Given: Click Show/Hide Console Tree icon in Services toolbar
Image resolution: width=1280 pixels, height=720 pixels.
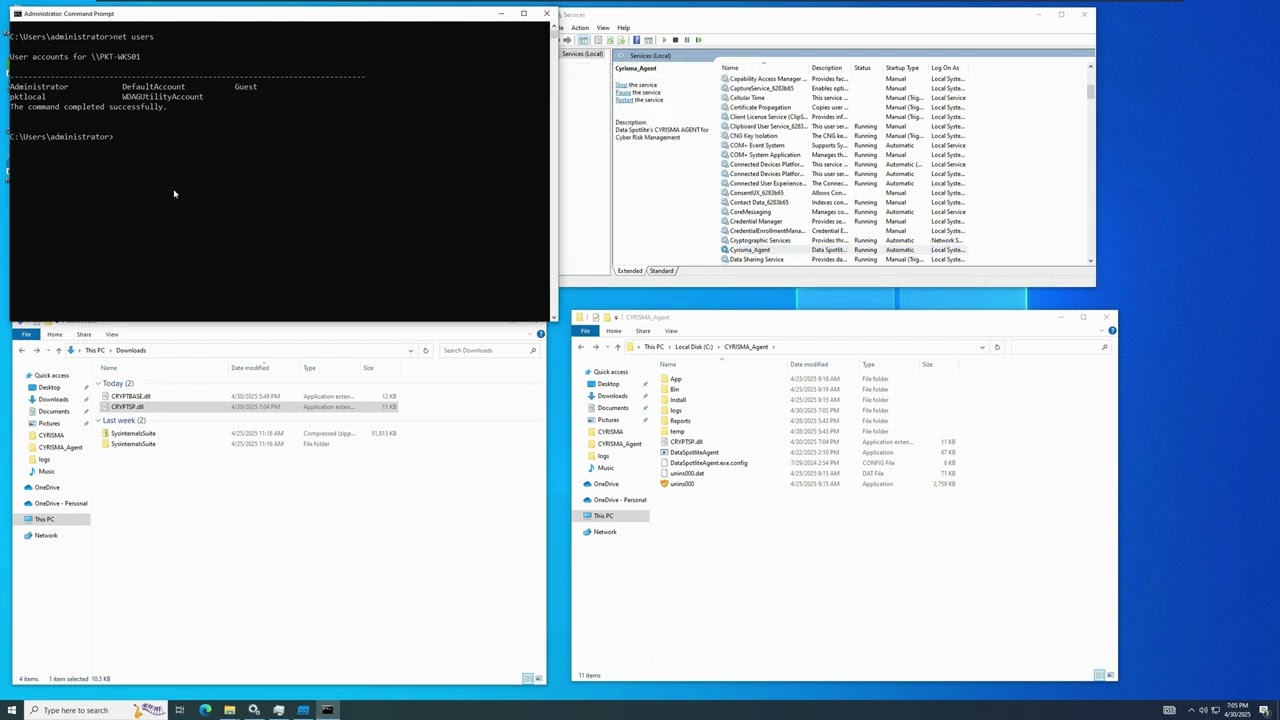Looking at the screenshot, I should tap(583, 40).
